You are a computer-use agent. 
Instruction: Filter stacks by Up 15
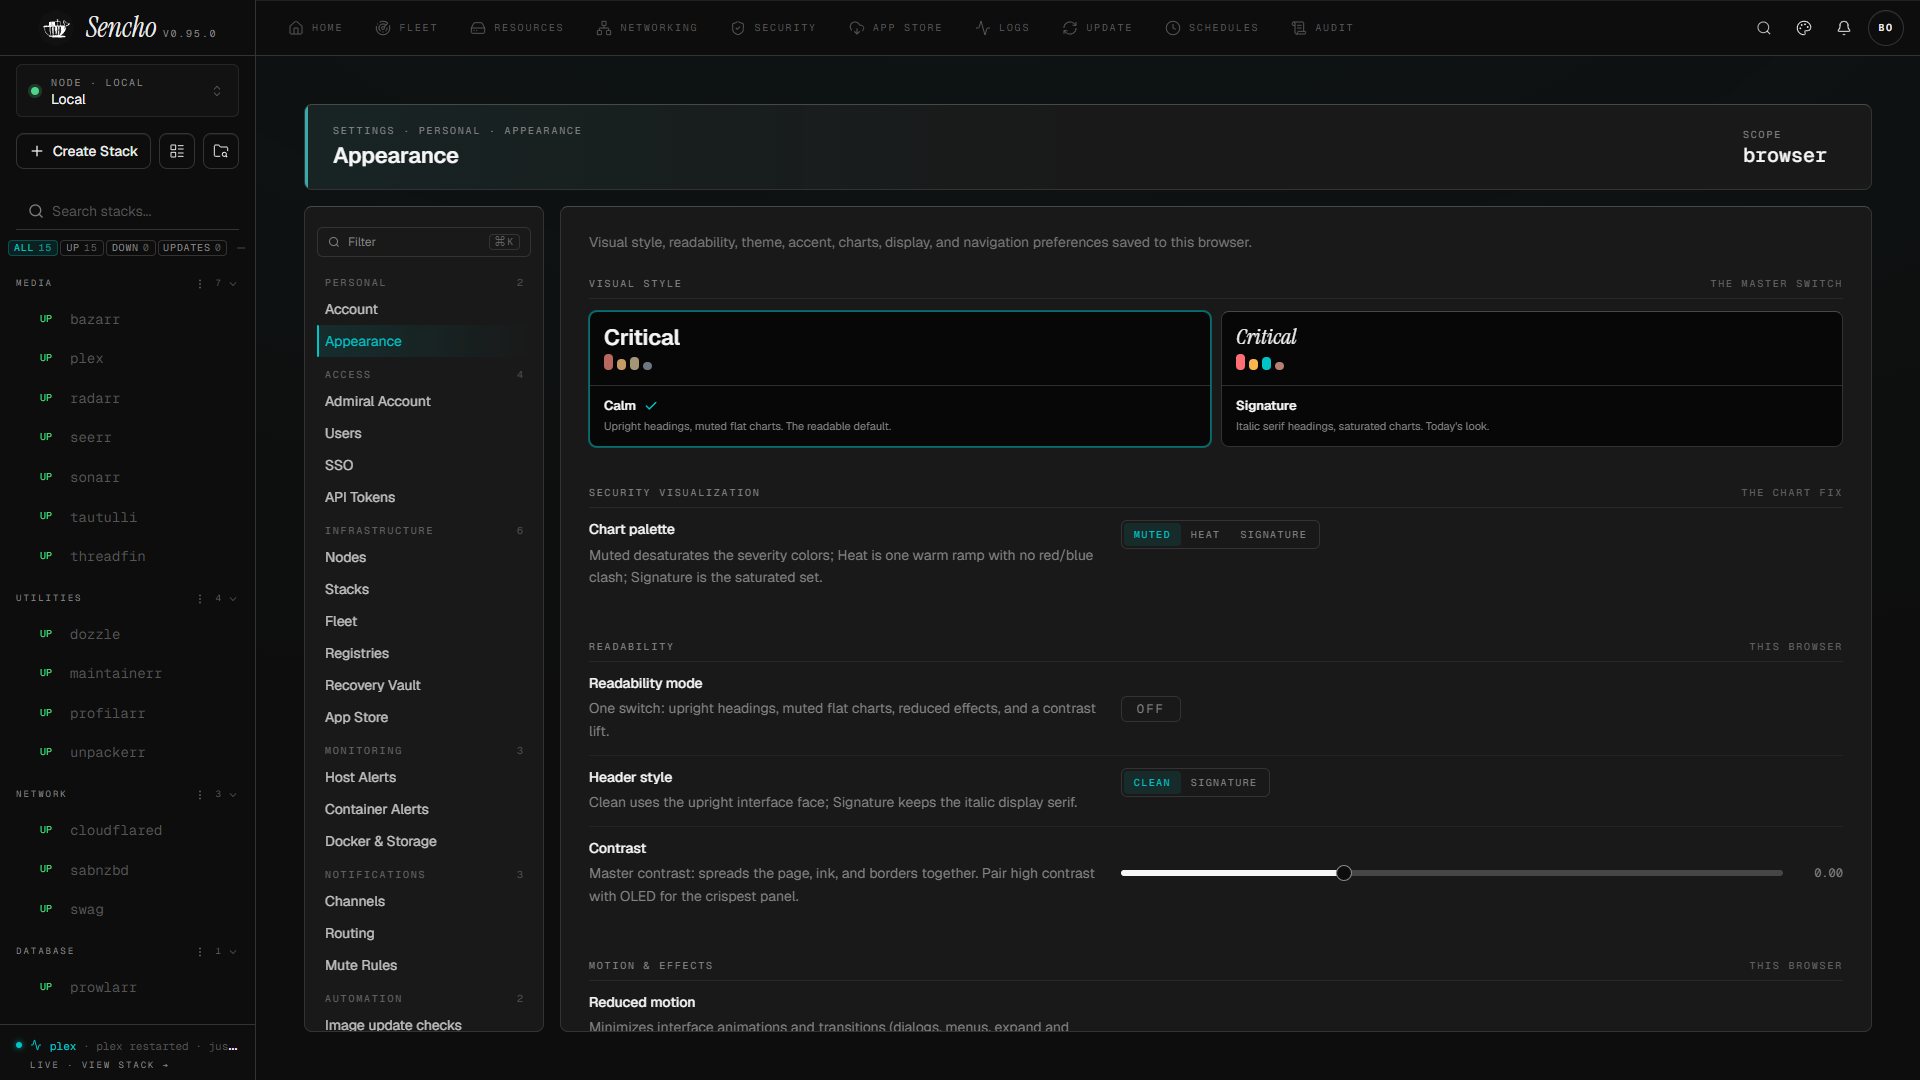coord(82,248)
